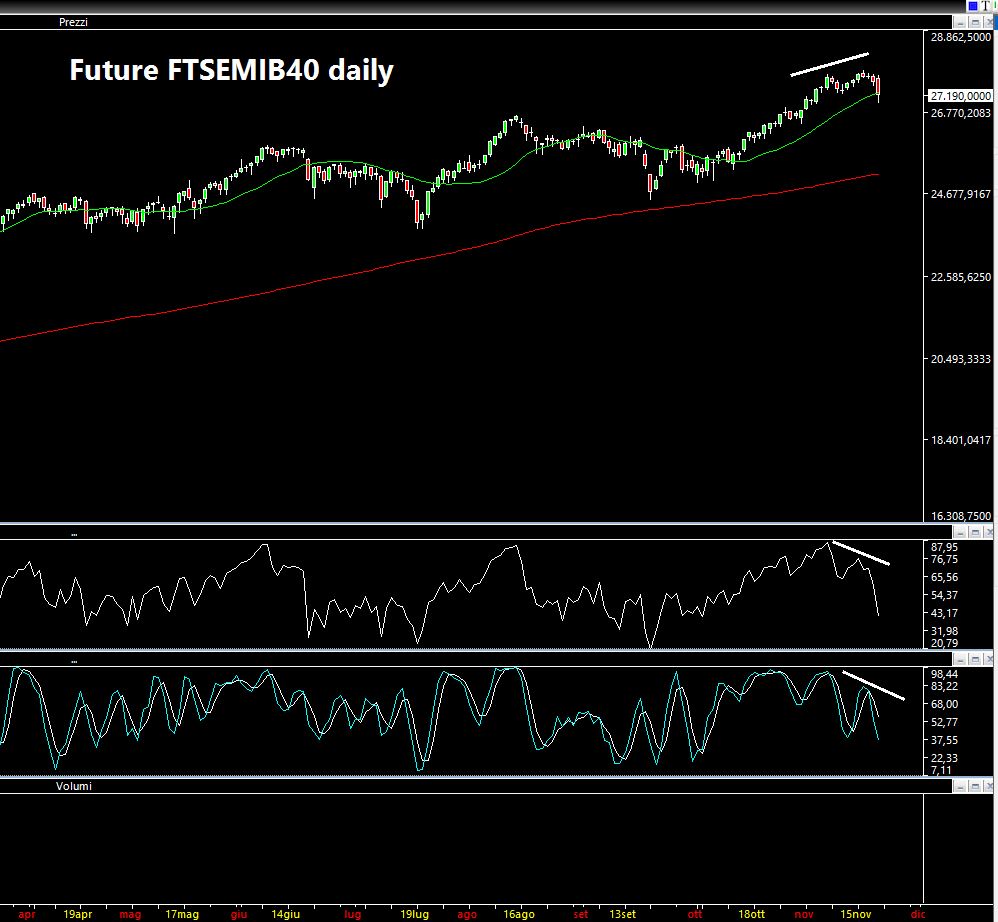Click the 7,11 stochastic scale value
Viewport: 998px width, 922px height.
click(941, 770)
